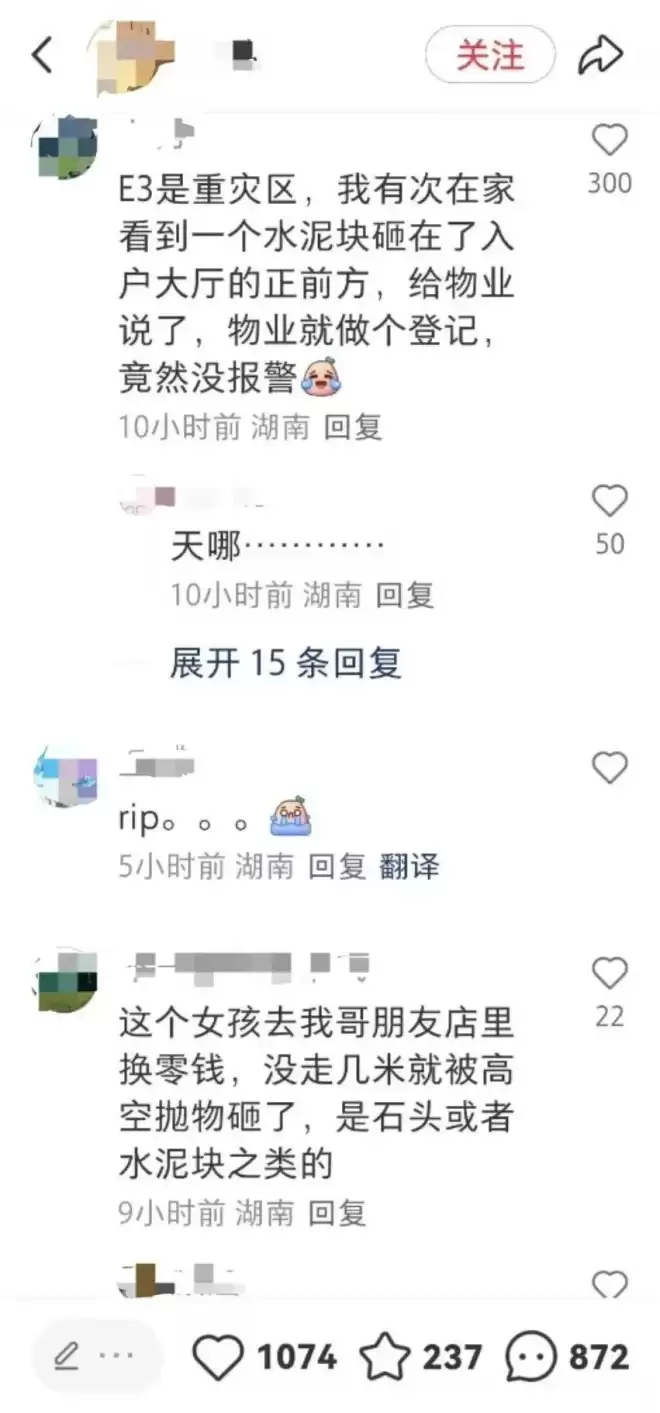This screenshot has width=660, height=1413.
Task: Follow the author with 关注 button
Action: pyautogui.click(x=490, y=55)
